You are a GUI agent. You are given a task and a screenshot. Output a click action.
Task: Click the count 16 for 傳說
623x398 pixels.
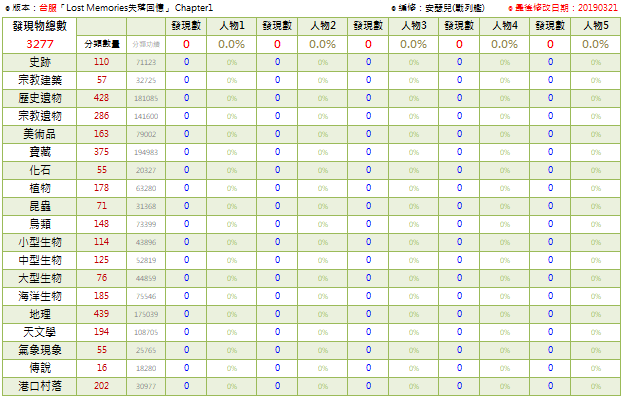pyautogui.click(x=102, y=367)
